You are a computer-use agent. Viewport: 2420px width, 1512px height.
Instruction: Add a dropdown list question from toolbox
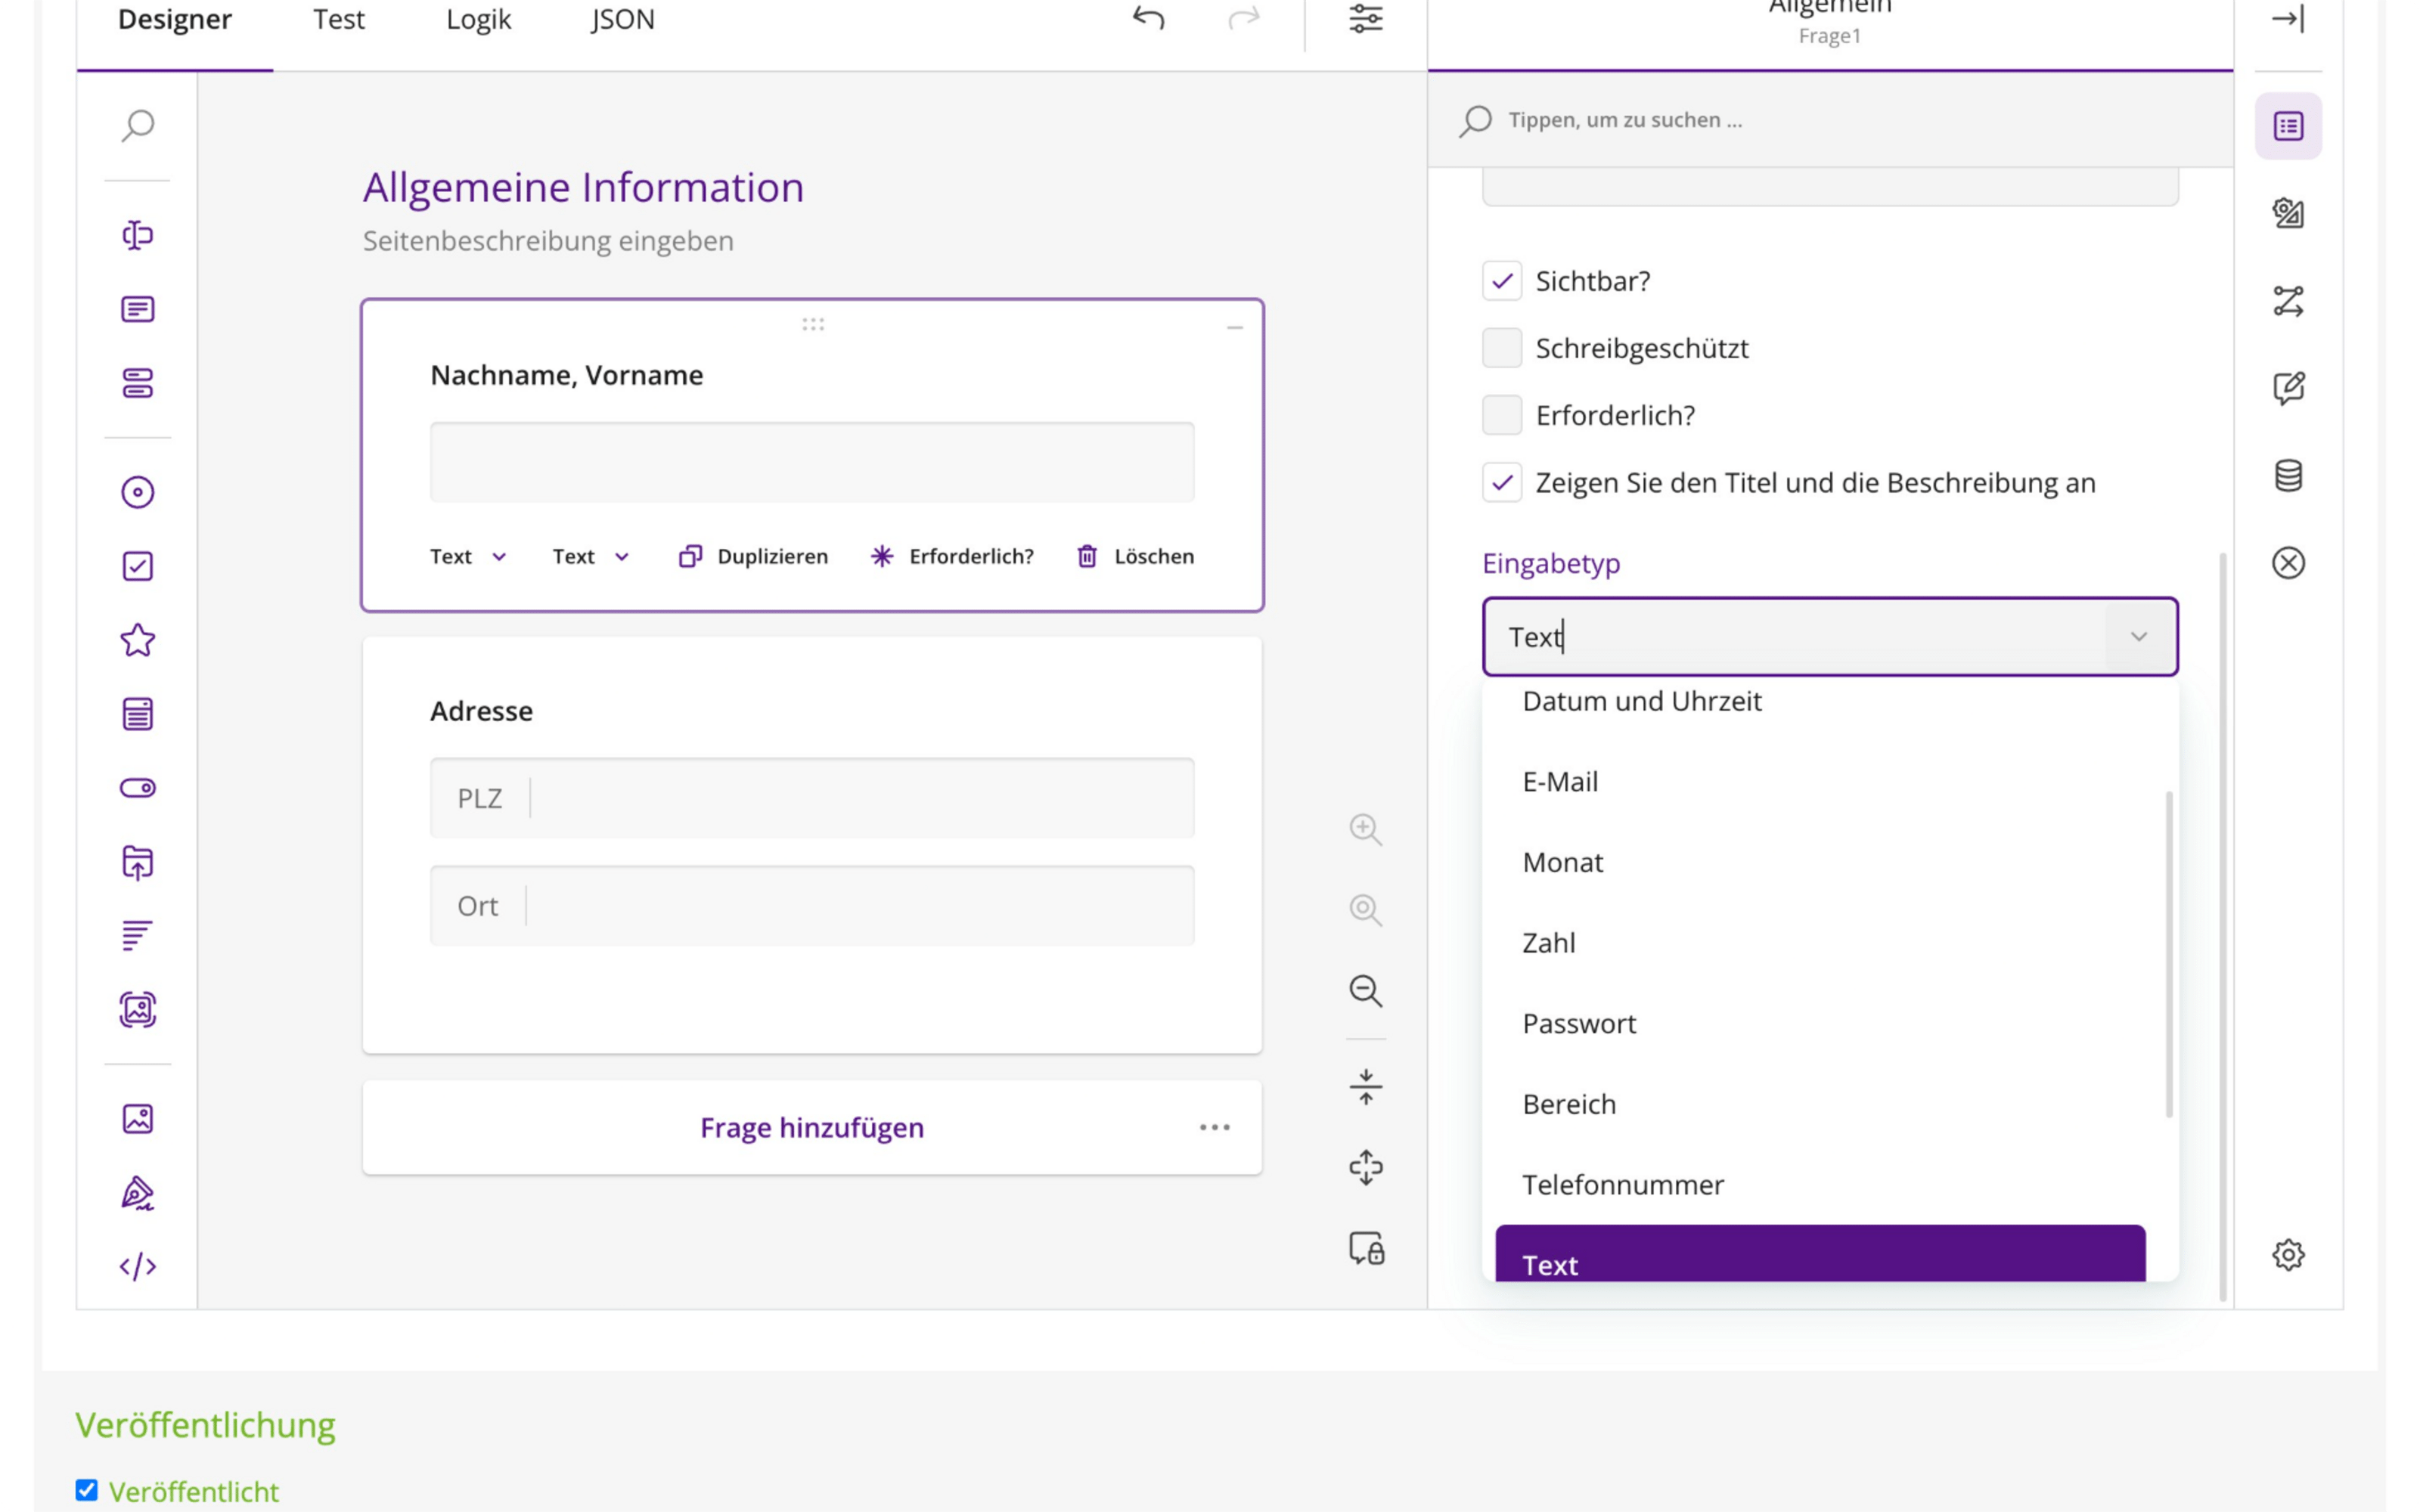138,714
